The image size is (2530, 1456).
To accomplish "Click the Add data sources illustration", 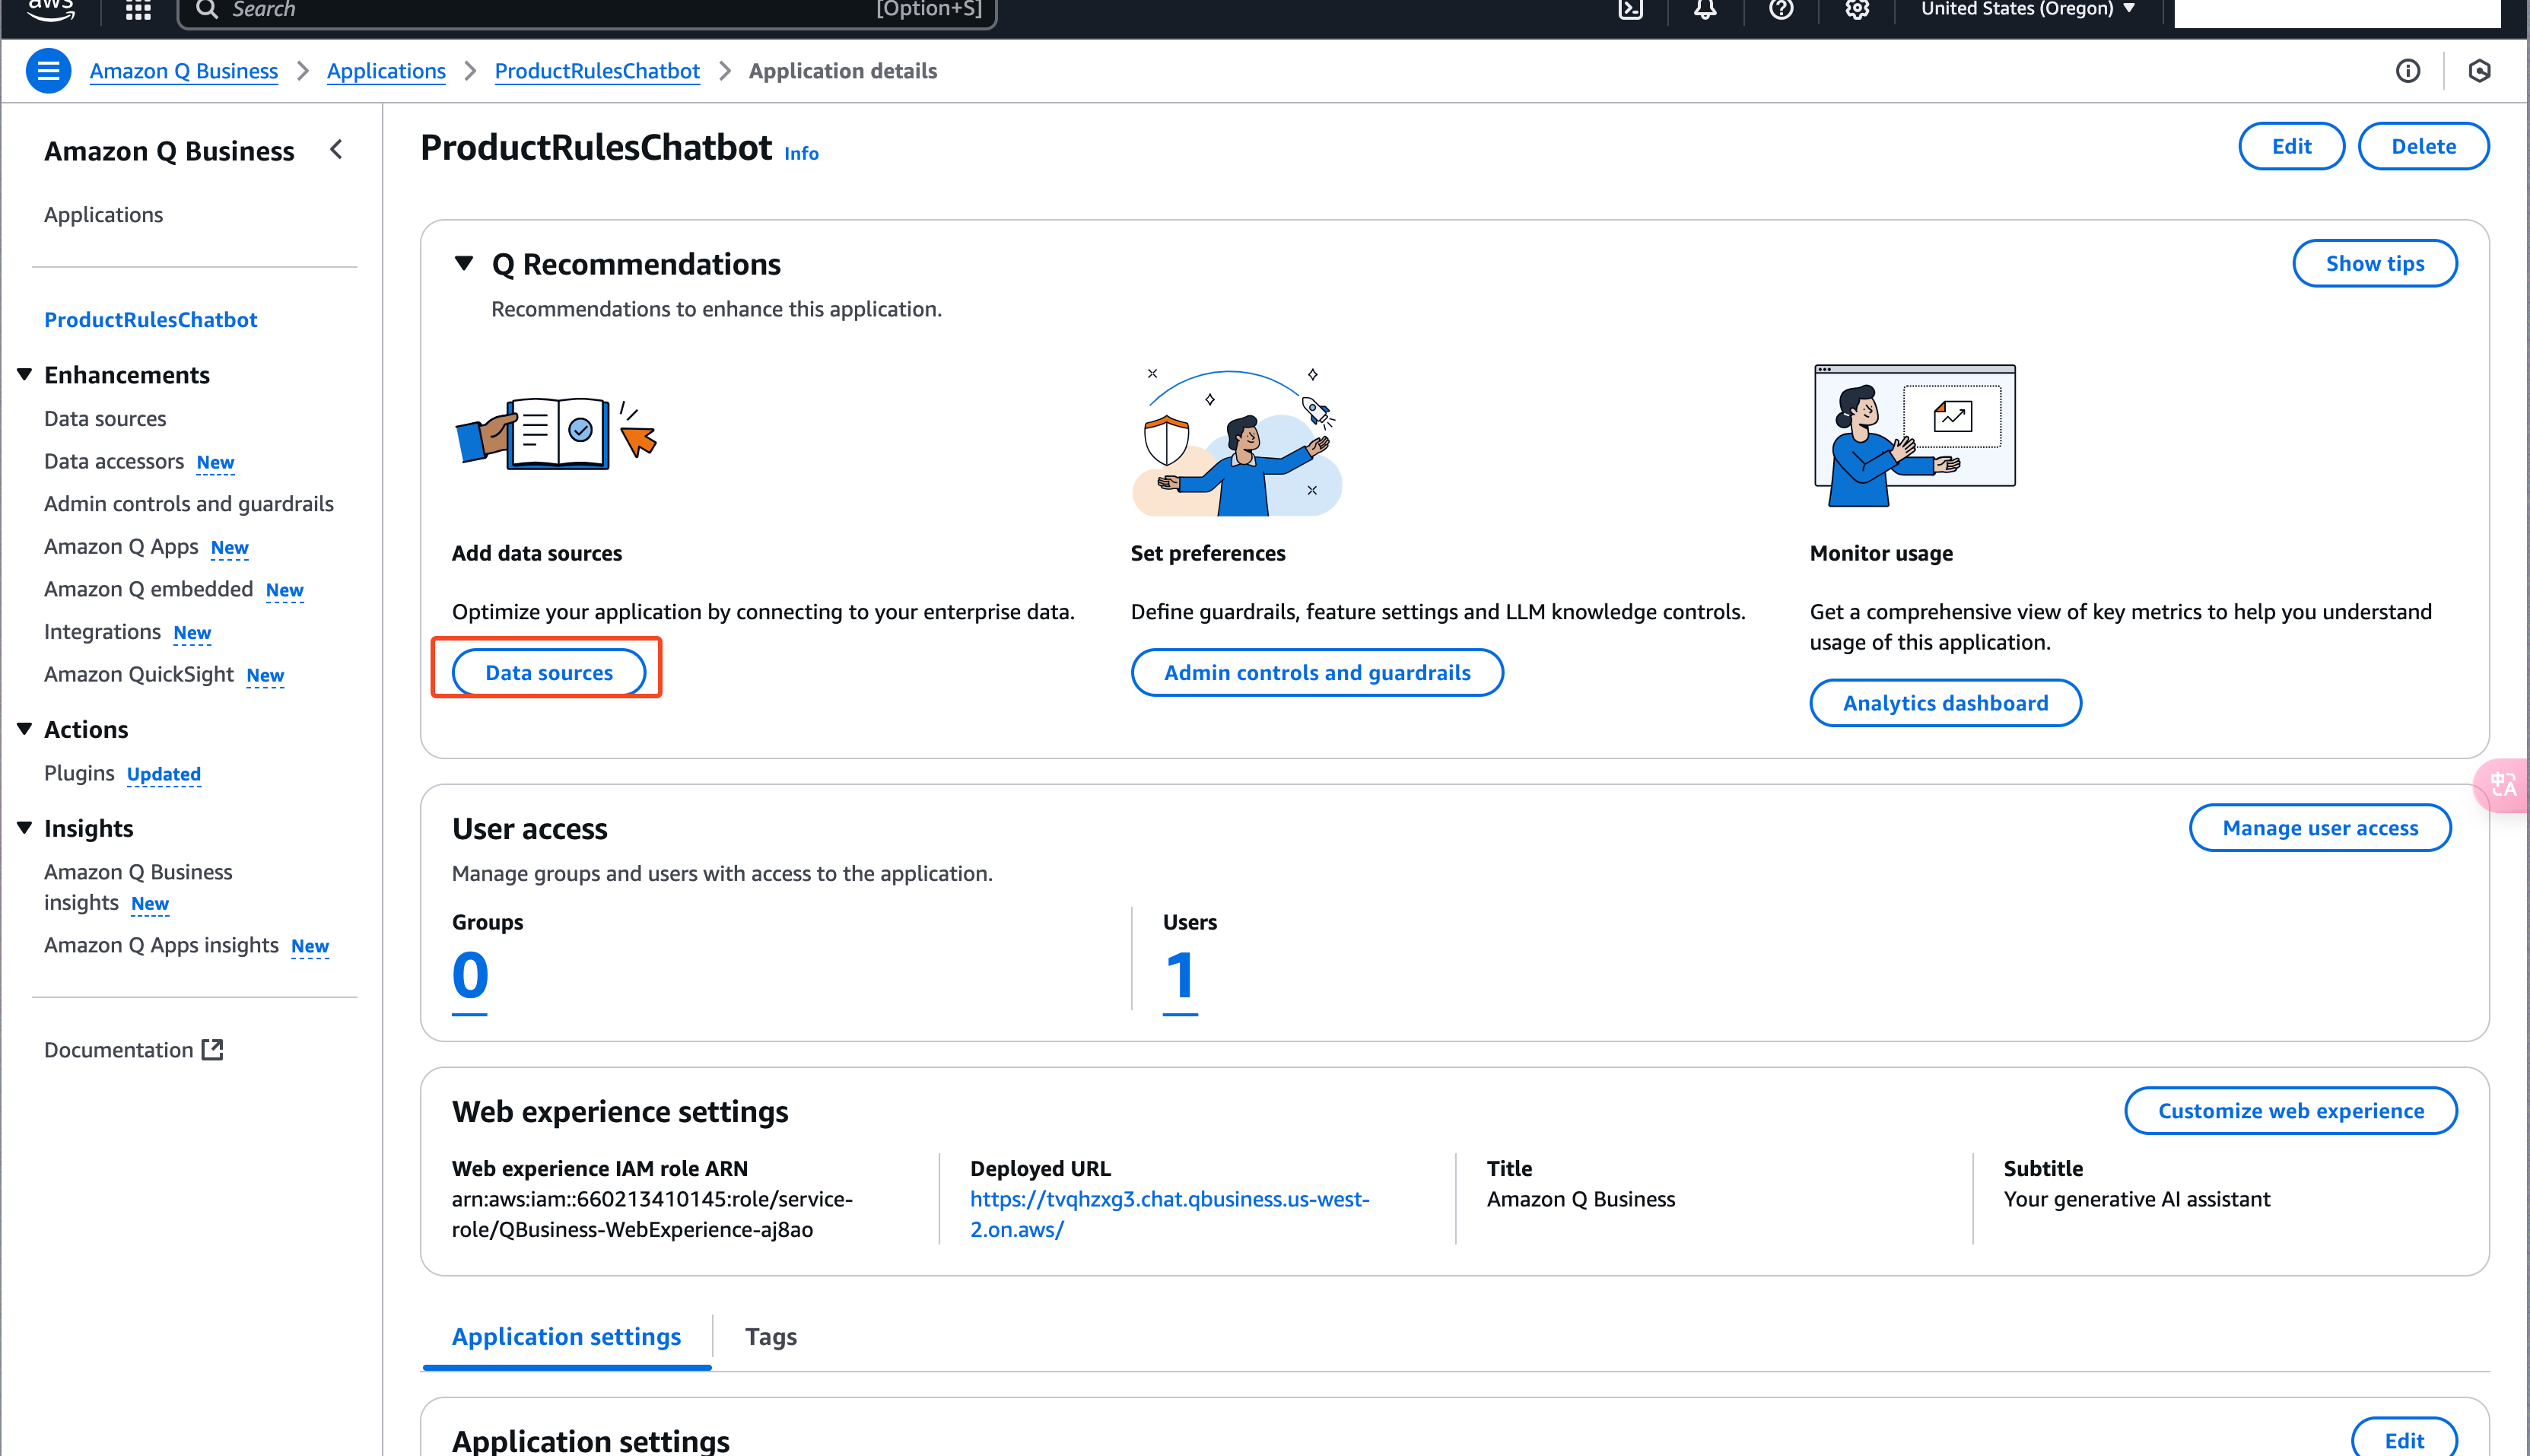I will (556, 433).
